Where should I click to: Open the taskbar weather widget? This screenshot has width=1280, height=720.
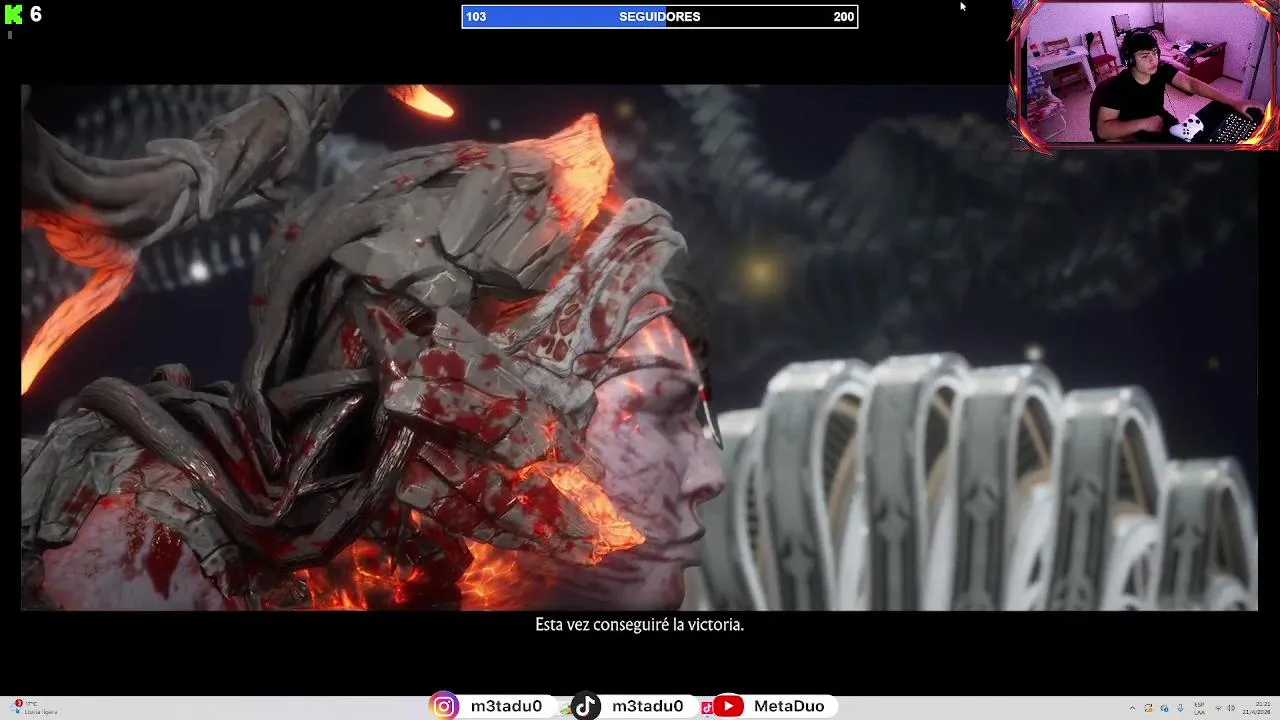(x=35, y=708)
